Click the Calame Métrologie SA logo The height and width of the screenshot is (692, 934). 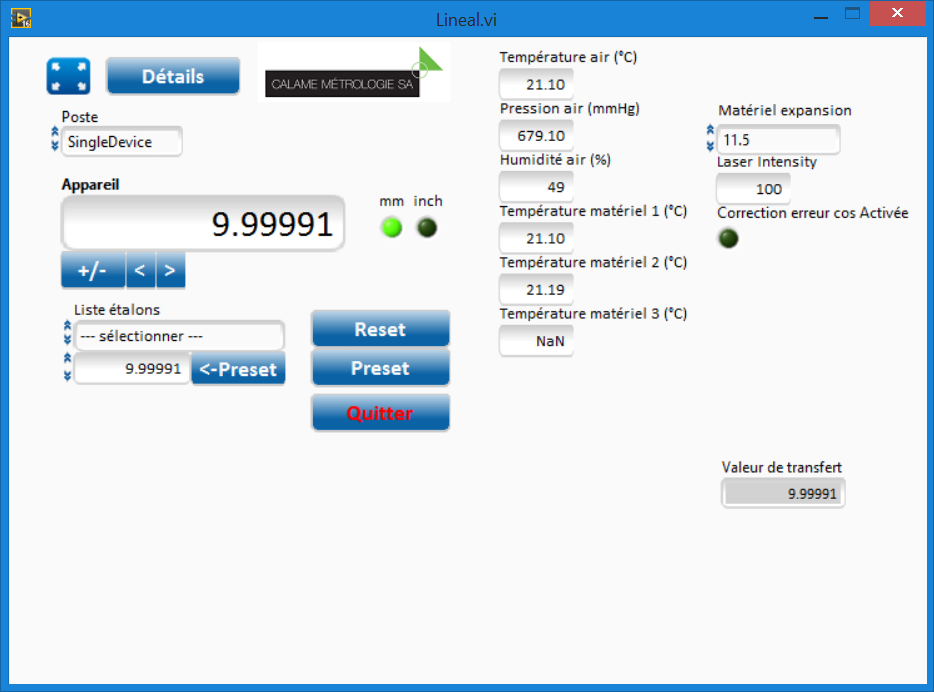[x=353, y=74]
